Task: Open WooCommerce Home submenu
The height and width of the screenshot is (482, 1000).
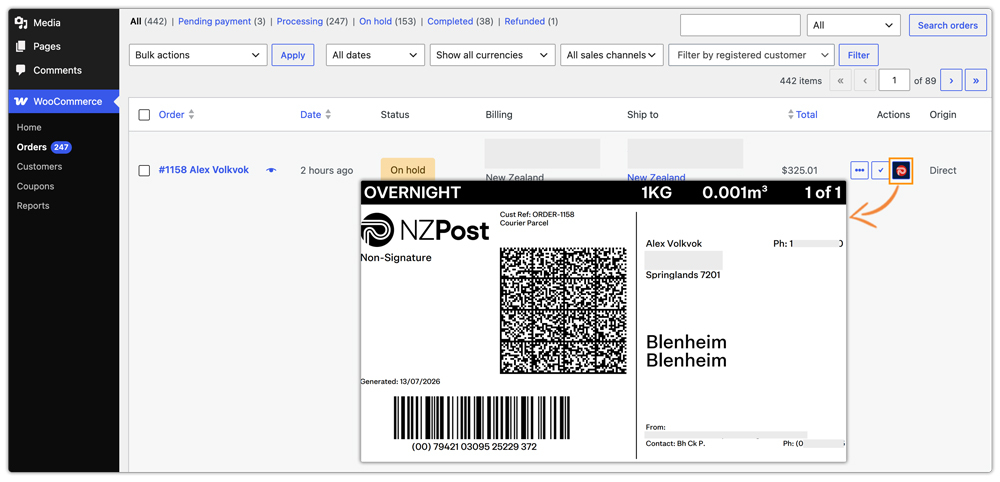Action: [x=29, y=128]
